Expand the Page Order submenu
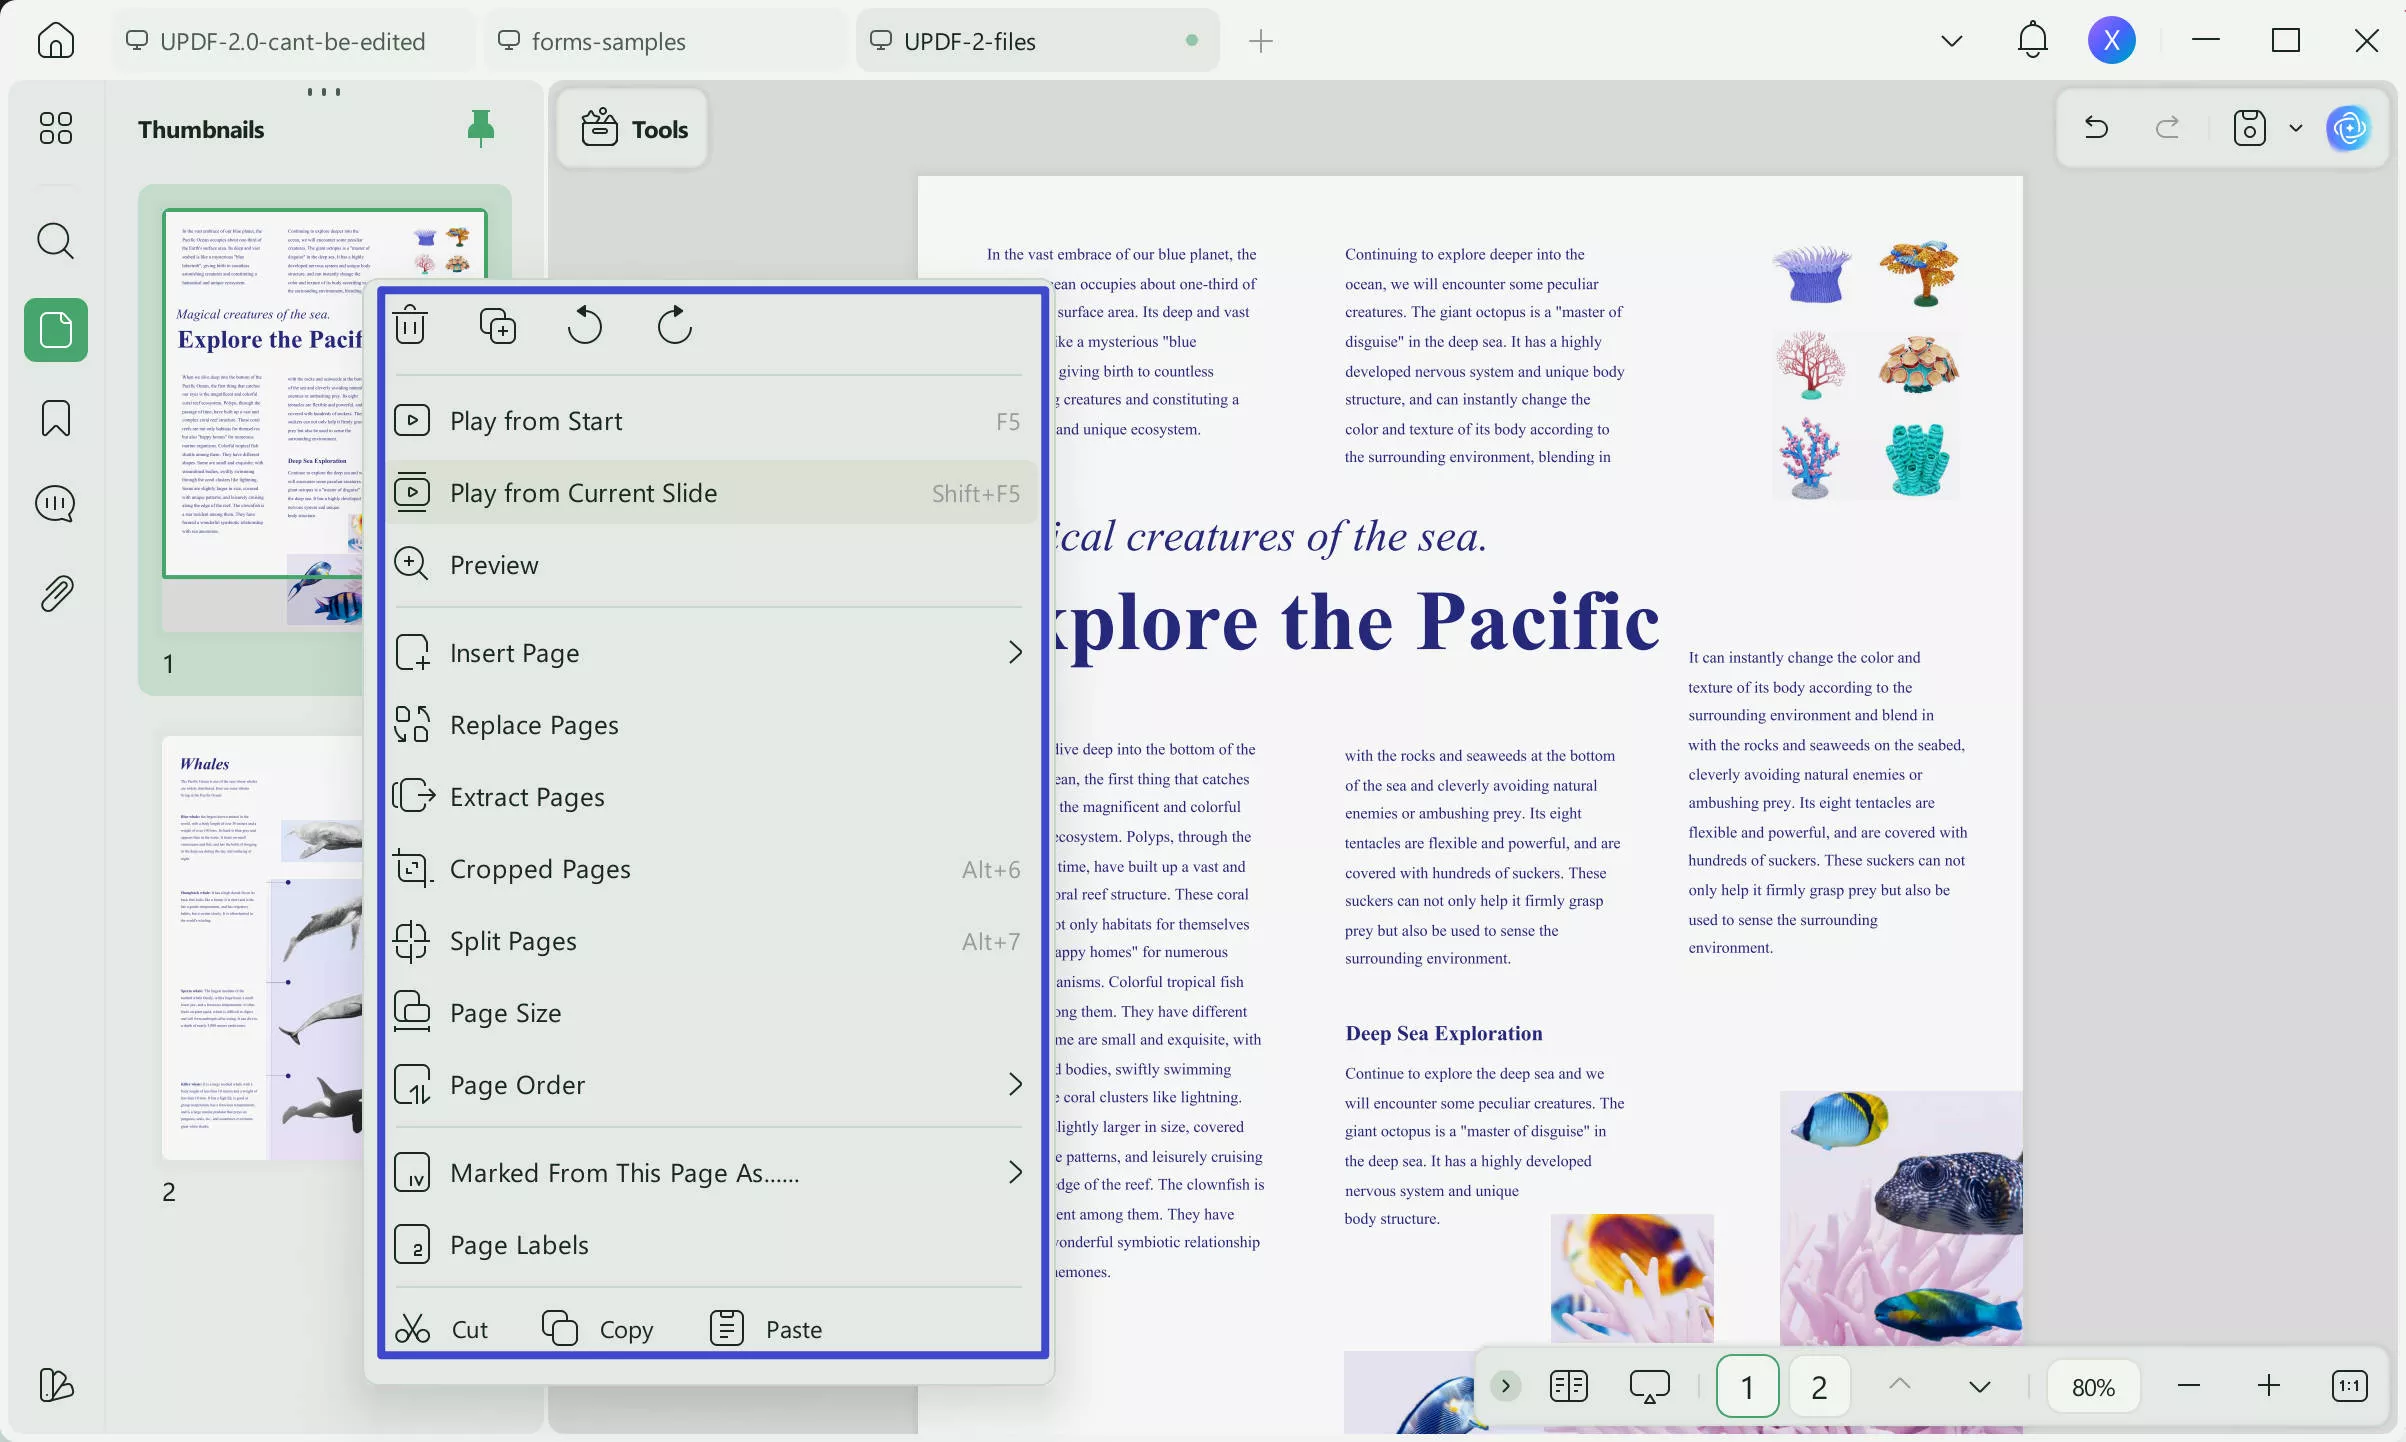Screen dimensions: 2406x1442 click(1015, 1084)
